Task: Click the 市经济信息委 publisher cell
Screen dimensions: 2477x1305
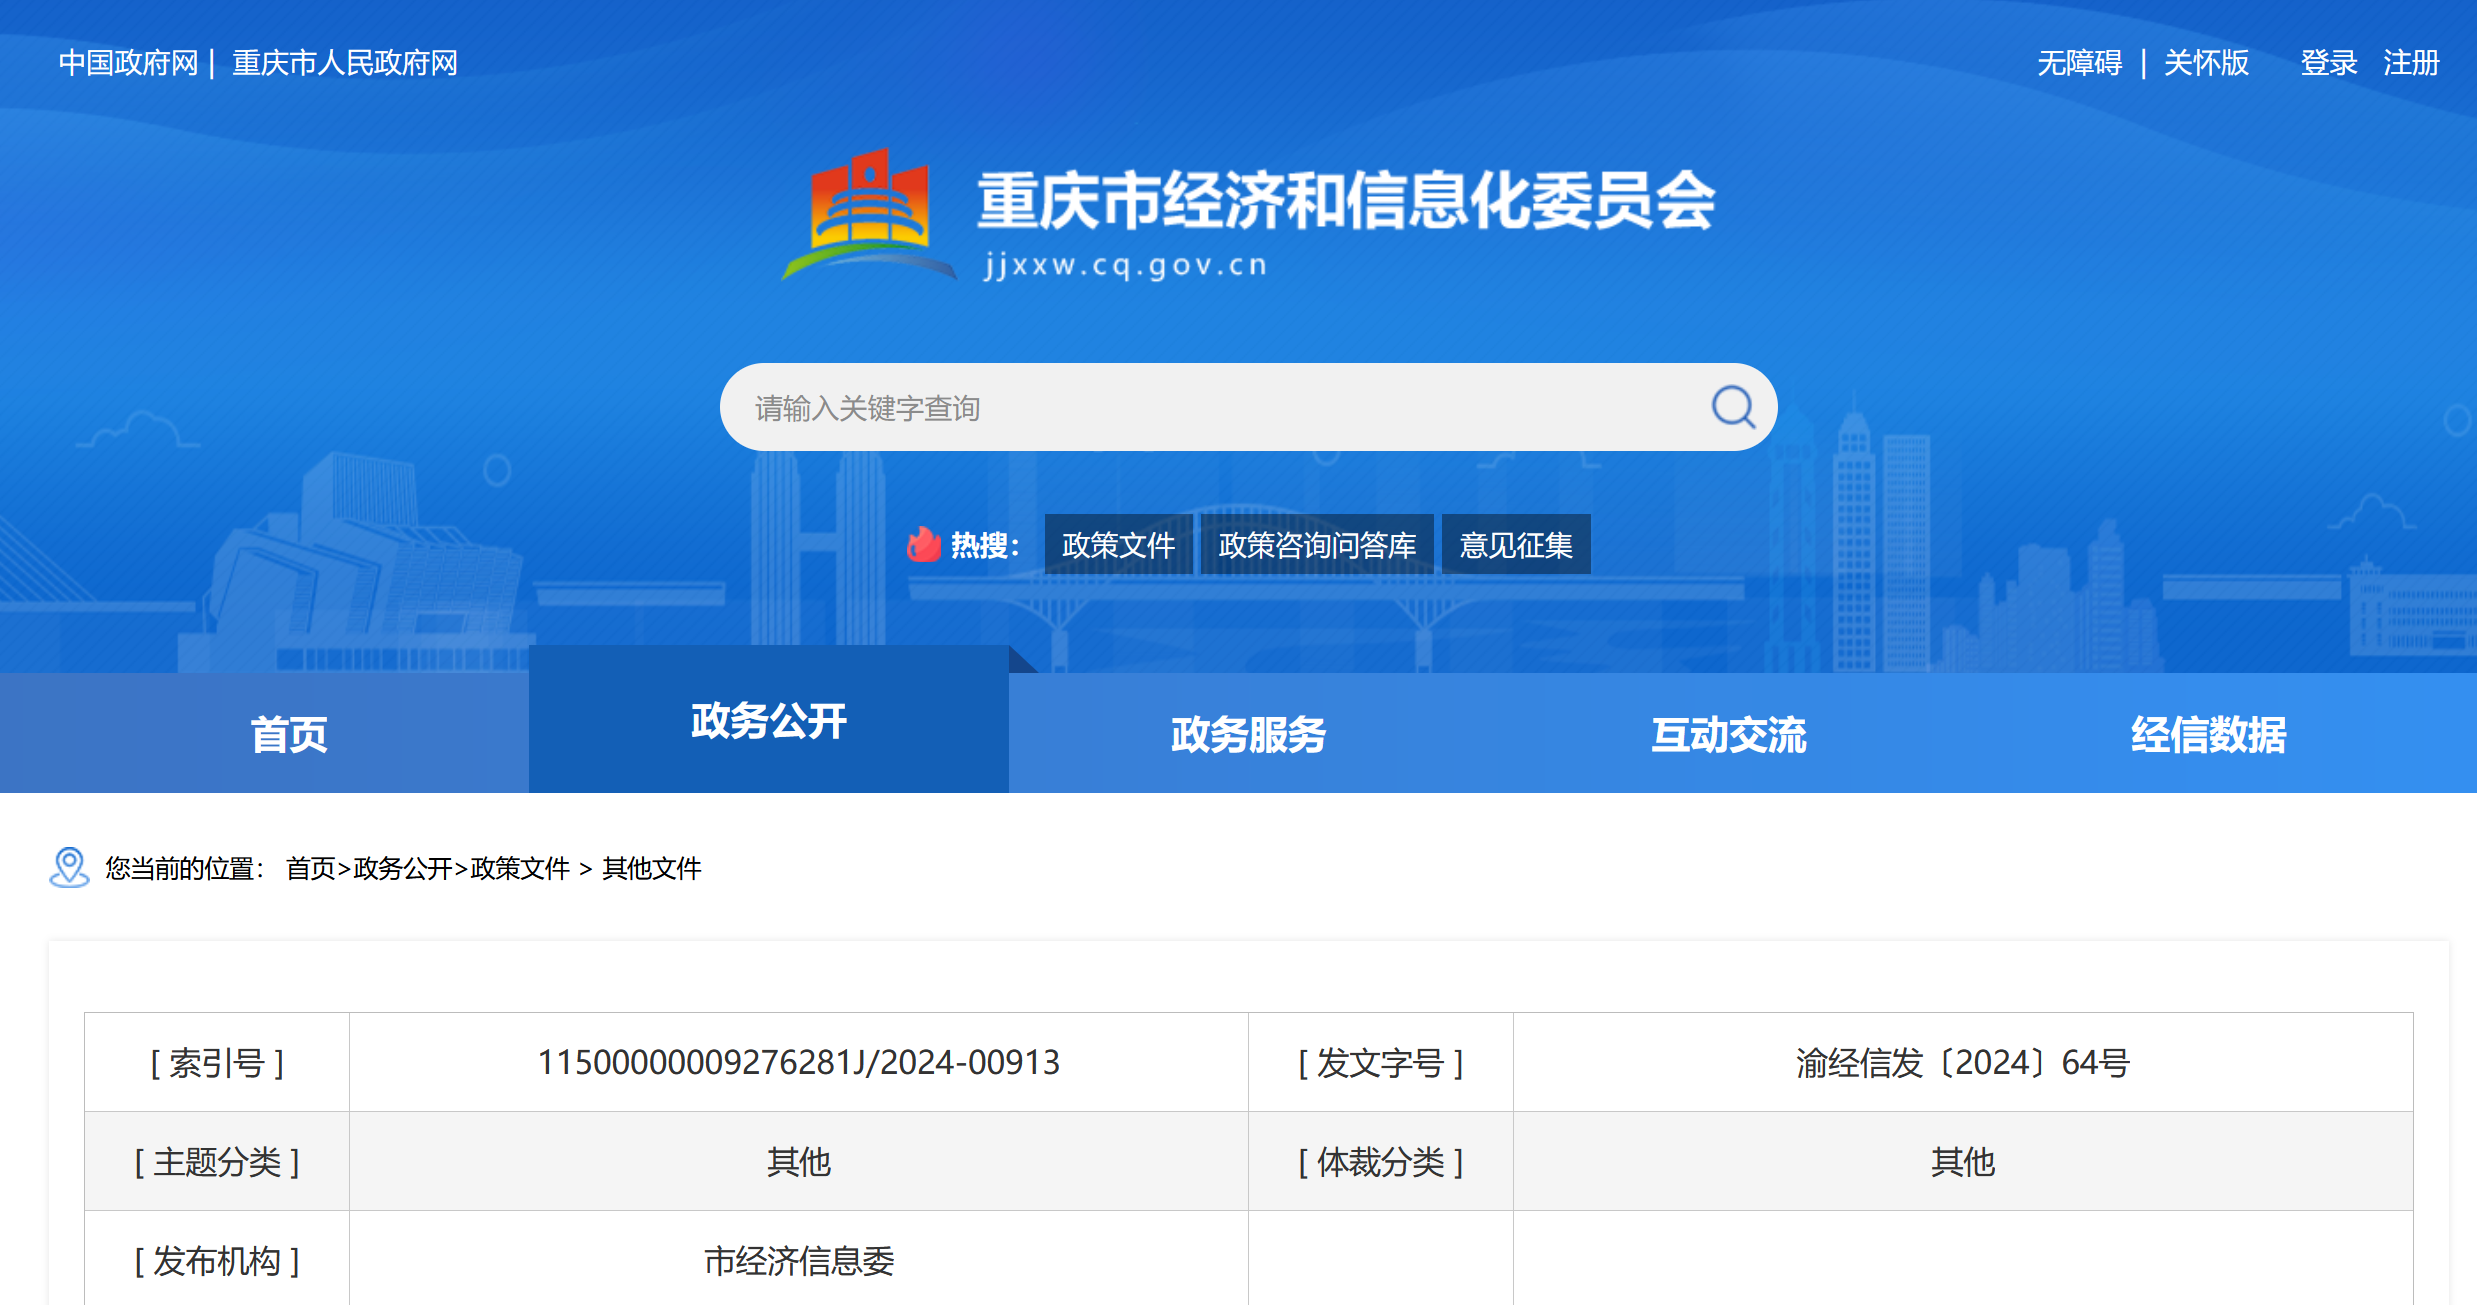Action: (799, 1261)
